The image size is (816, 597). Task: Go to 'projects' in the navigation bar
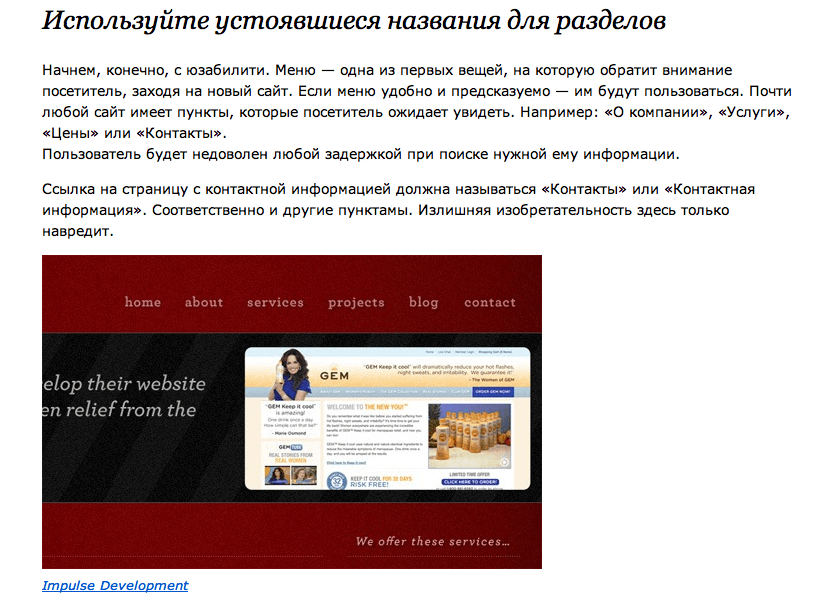coord(356,302)
